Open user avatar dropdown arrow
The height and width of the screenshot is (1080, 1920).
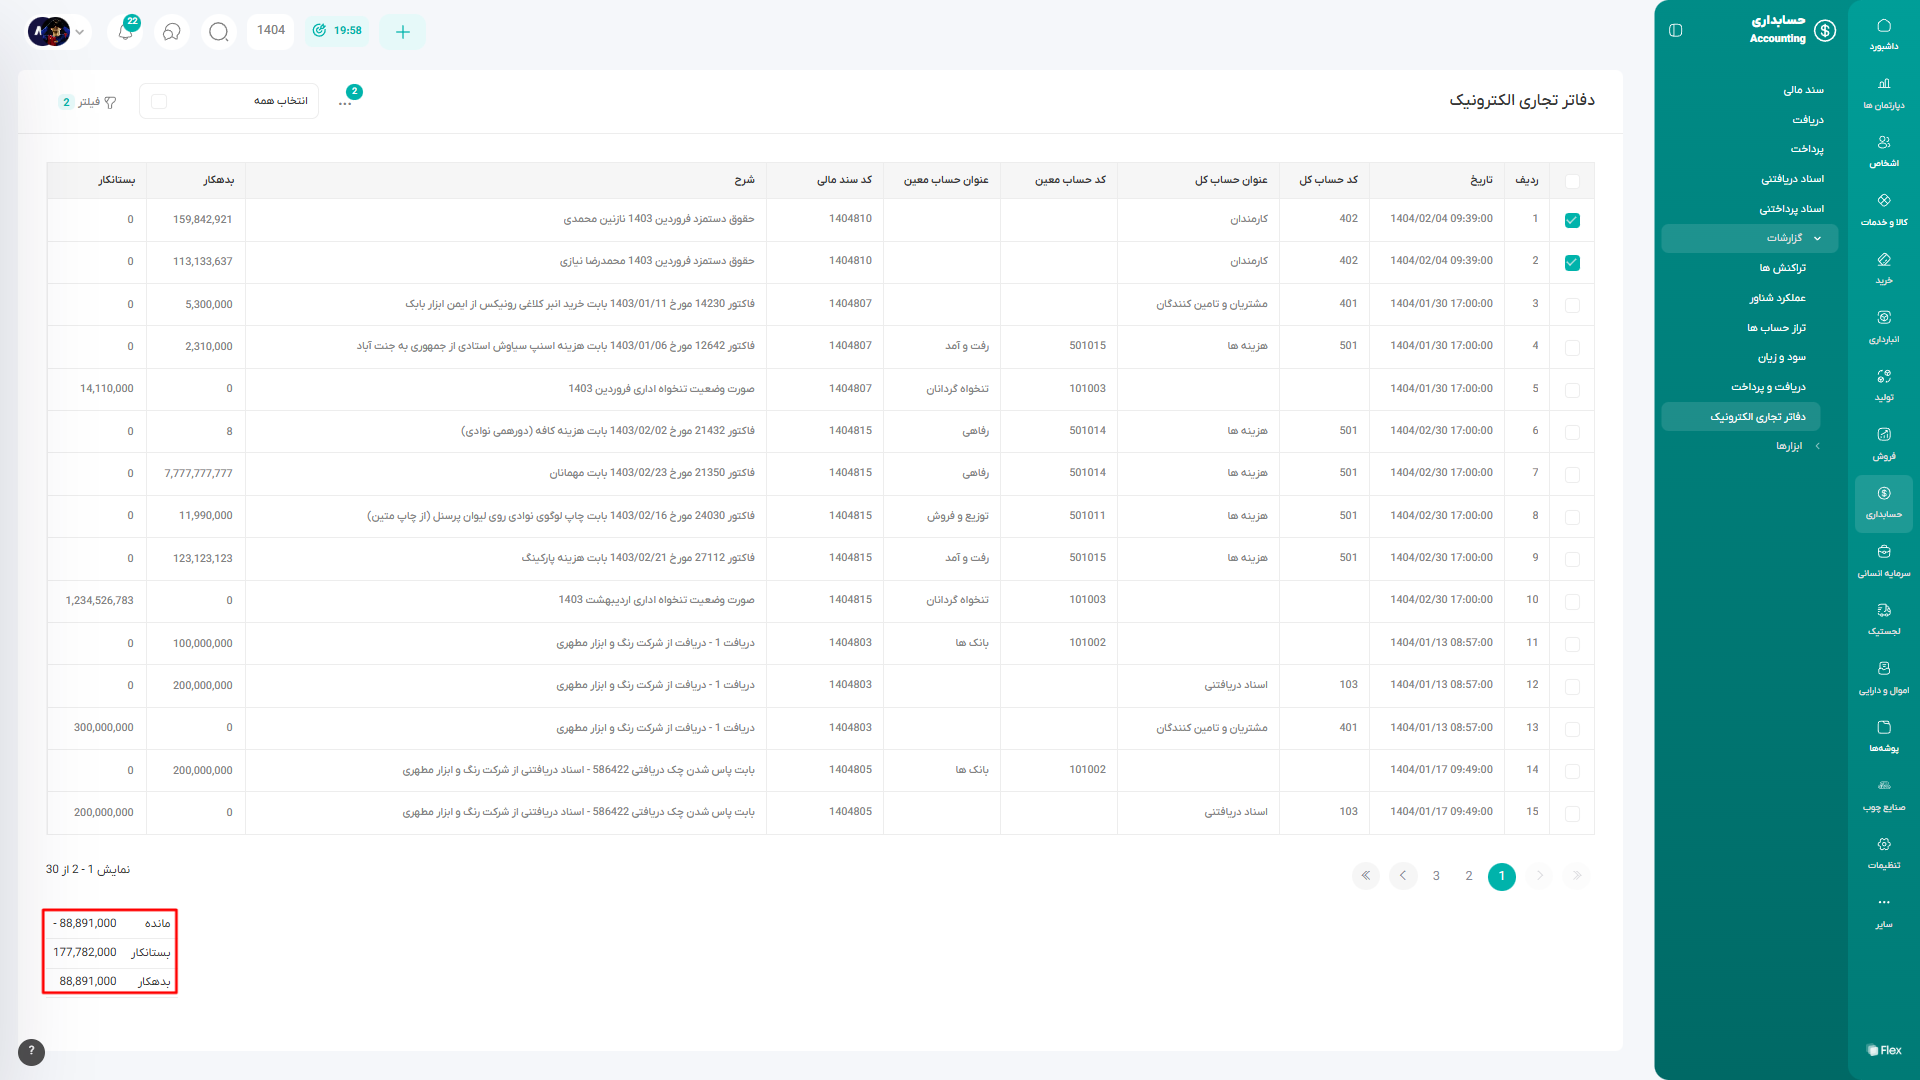pyautogui.click(x=80, y=31)
